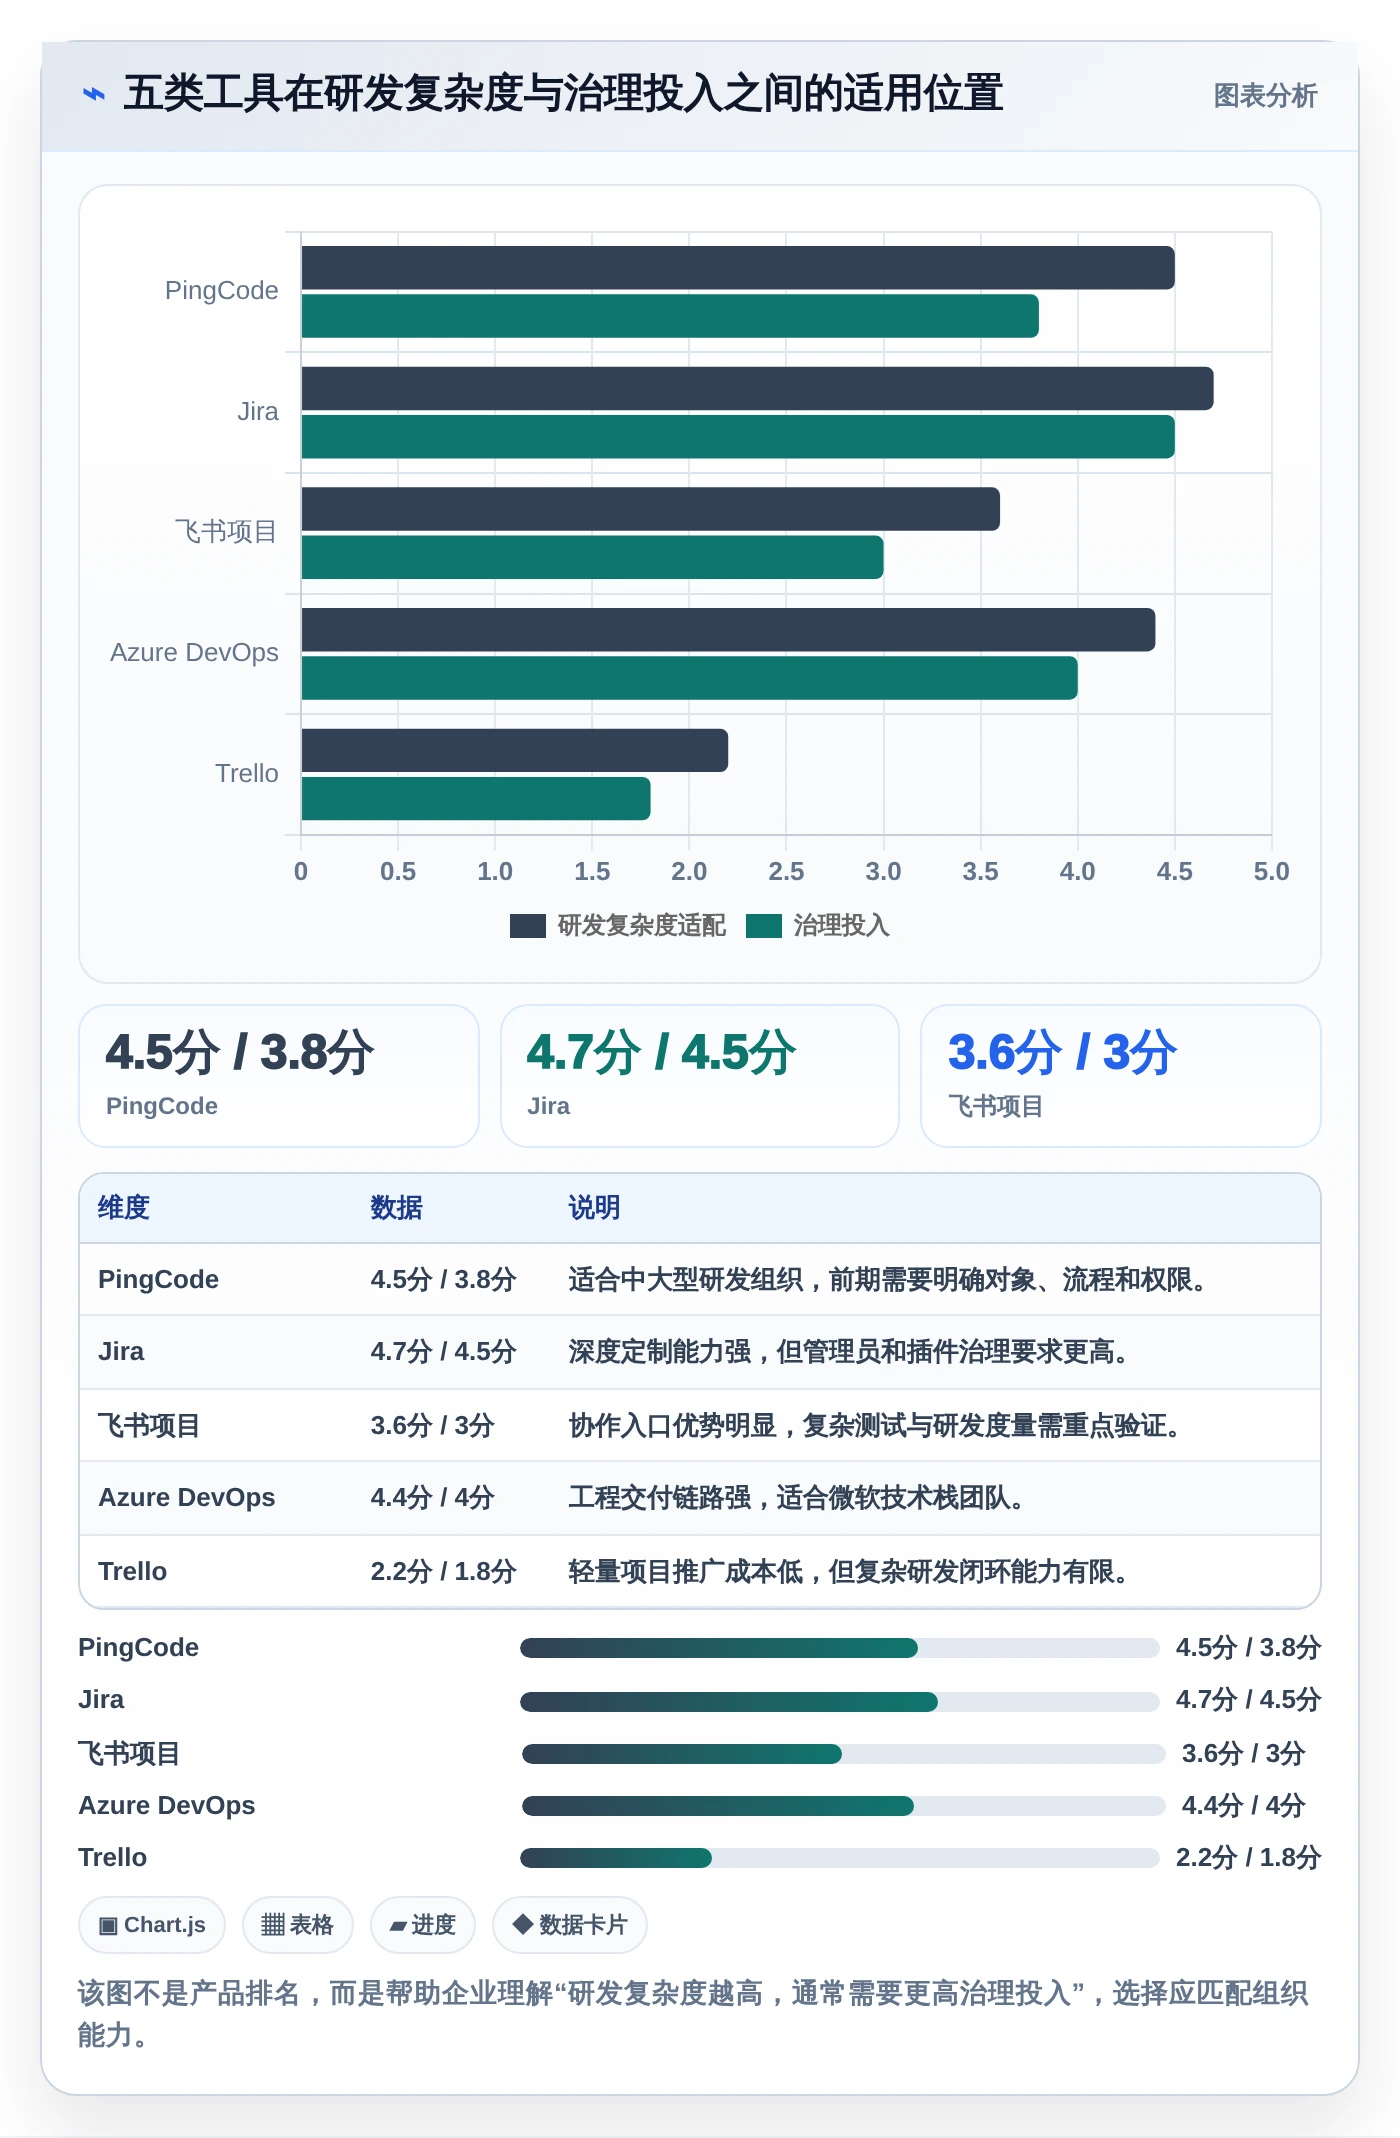Click description 轻量项目推广成本低，但复杂研发闭环能力有限。
The width and height of the screenshot is (1400, 2138).
tap(854, 1571)
